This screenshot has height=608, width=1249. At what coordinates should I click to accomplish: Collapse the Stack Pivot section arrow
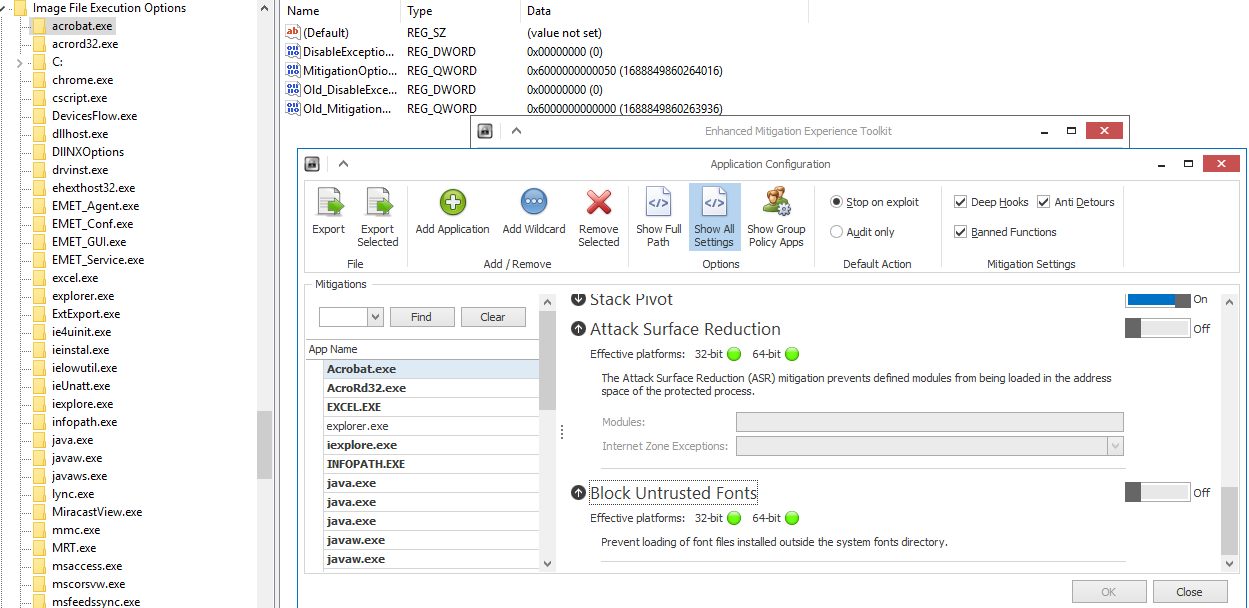578,299
